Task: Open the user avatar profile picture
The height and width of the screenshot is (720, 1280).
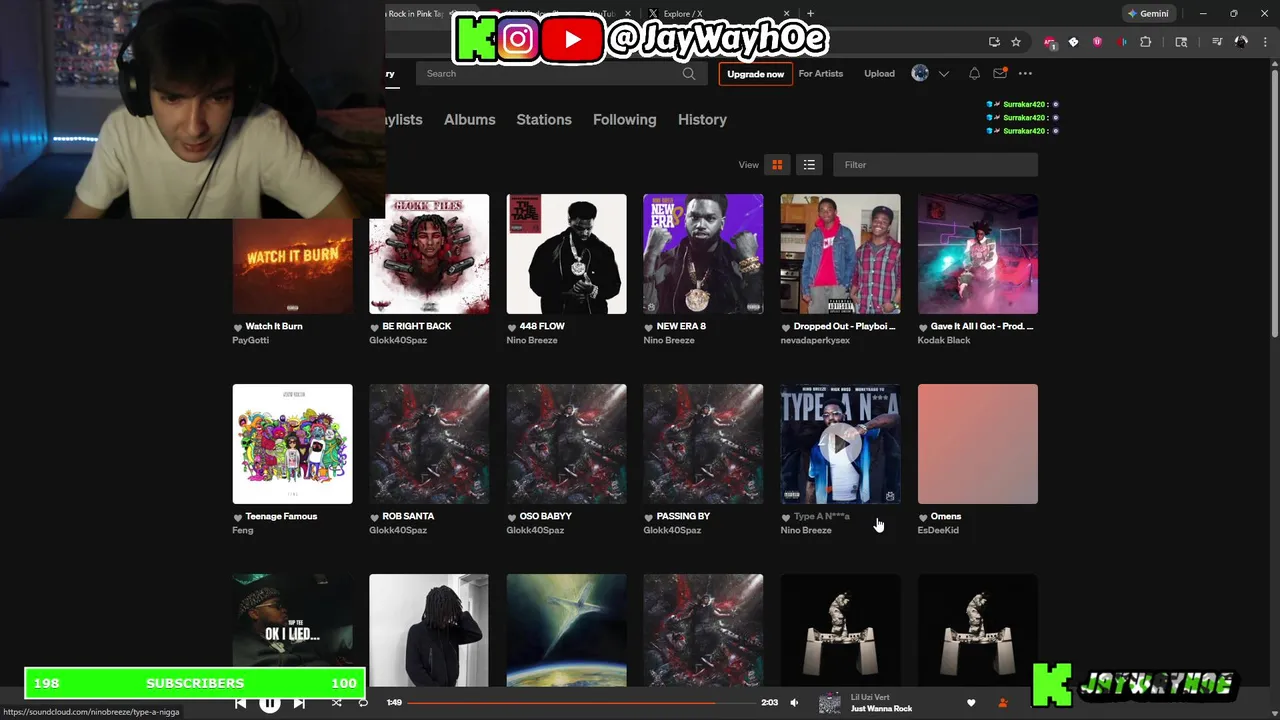Action: click(920, 73)
